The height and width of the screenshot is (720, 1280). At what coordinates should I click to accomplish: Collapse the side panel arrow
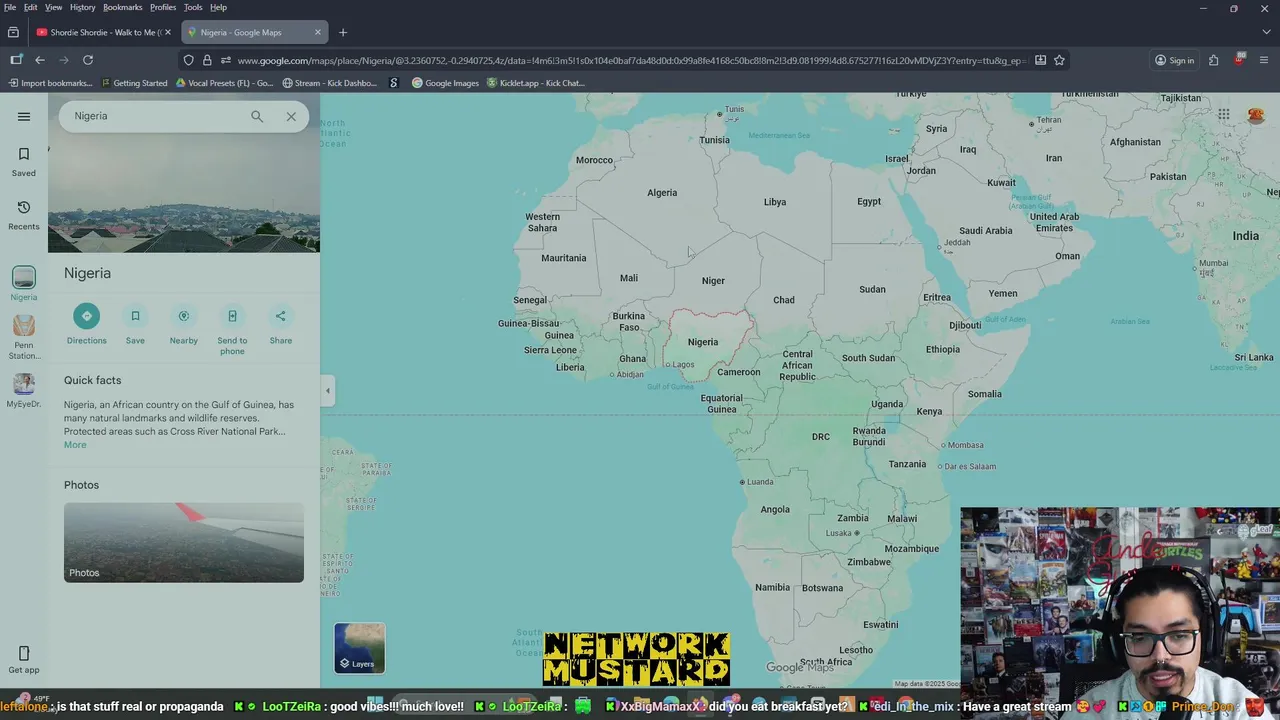[327, 391]
